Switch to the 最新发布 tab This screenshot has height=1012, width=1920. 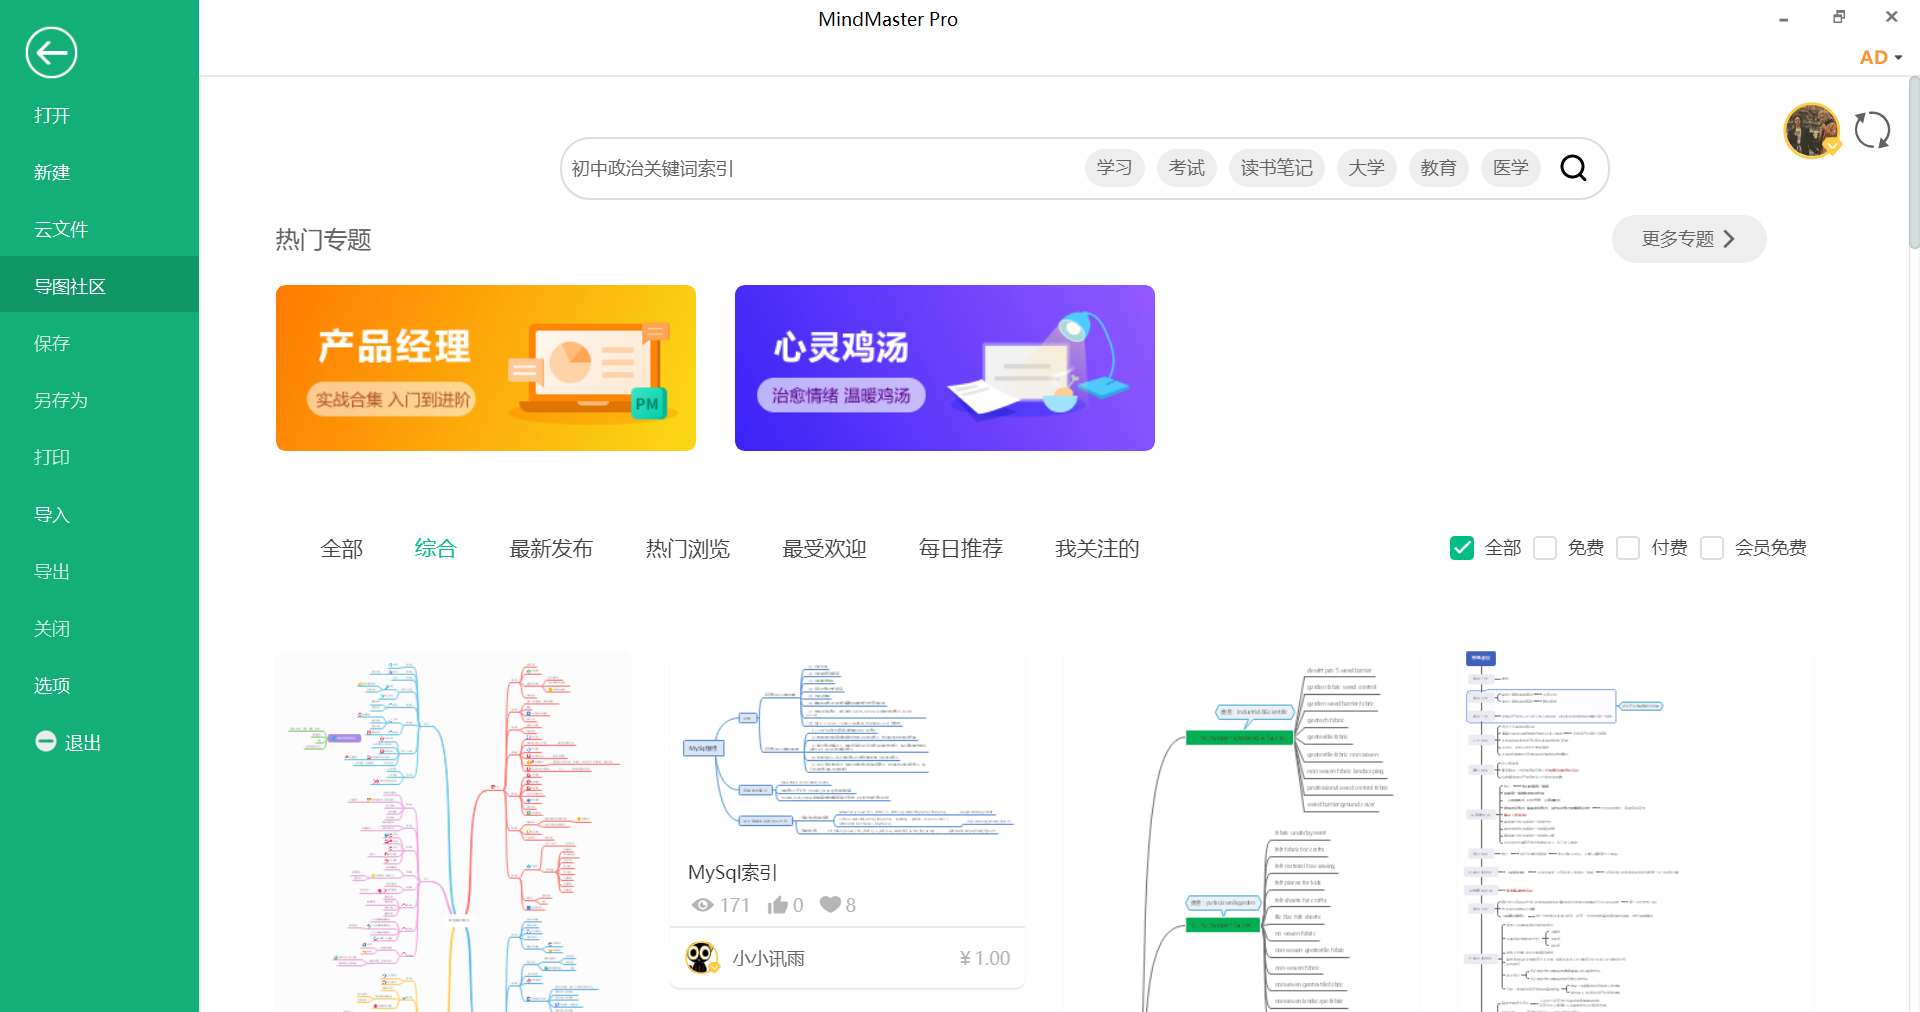point(551,548)
